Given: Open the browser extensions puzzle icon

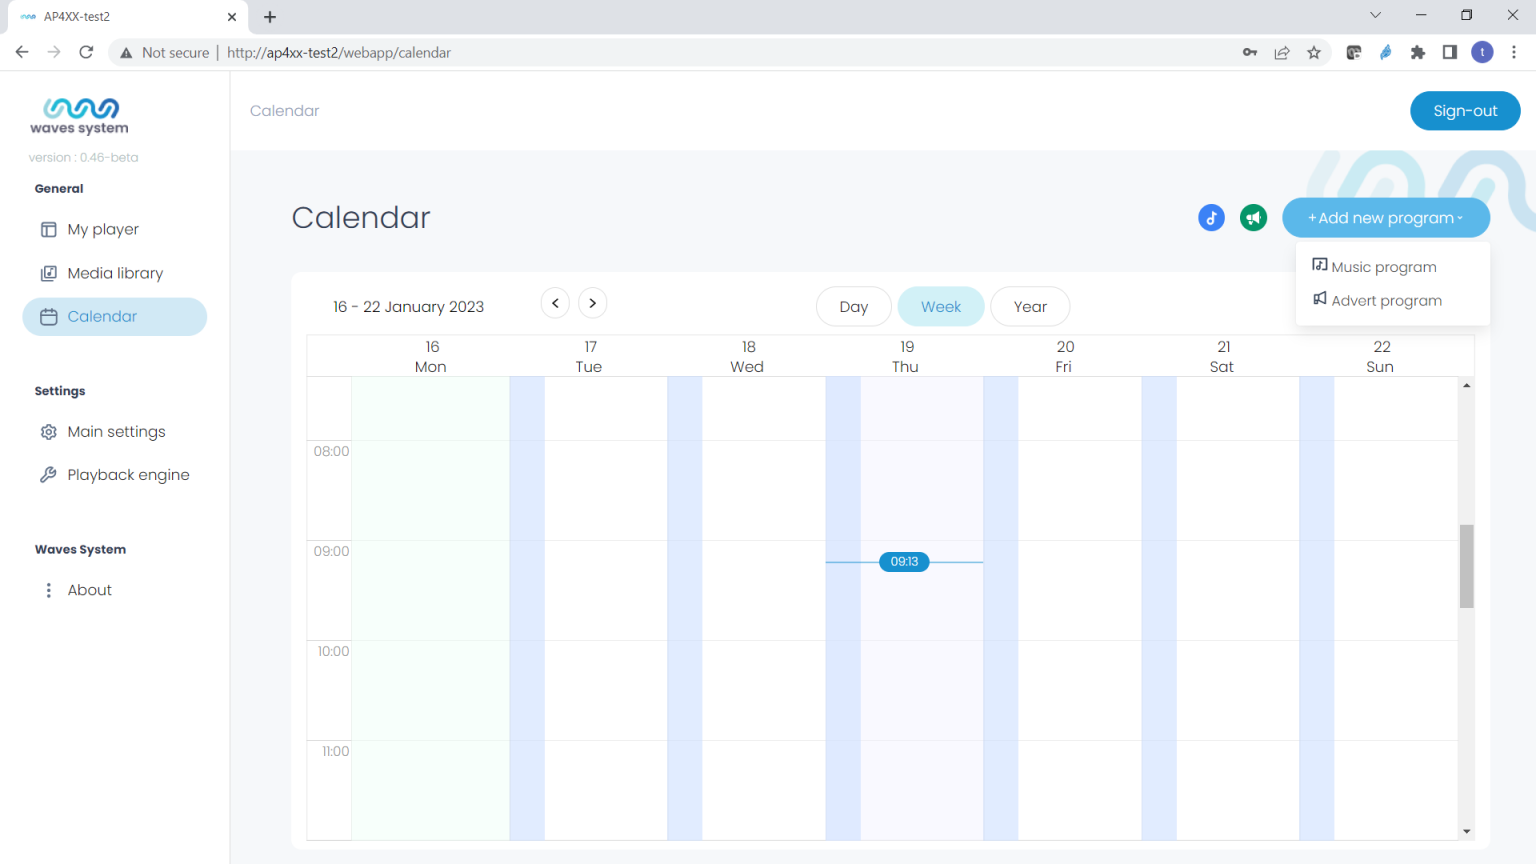Looking at the screenshot, I should (x=1417, y=53).
